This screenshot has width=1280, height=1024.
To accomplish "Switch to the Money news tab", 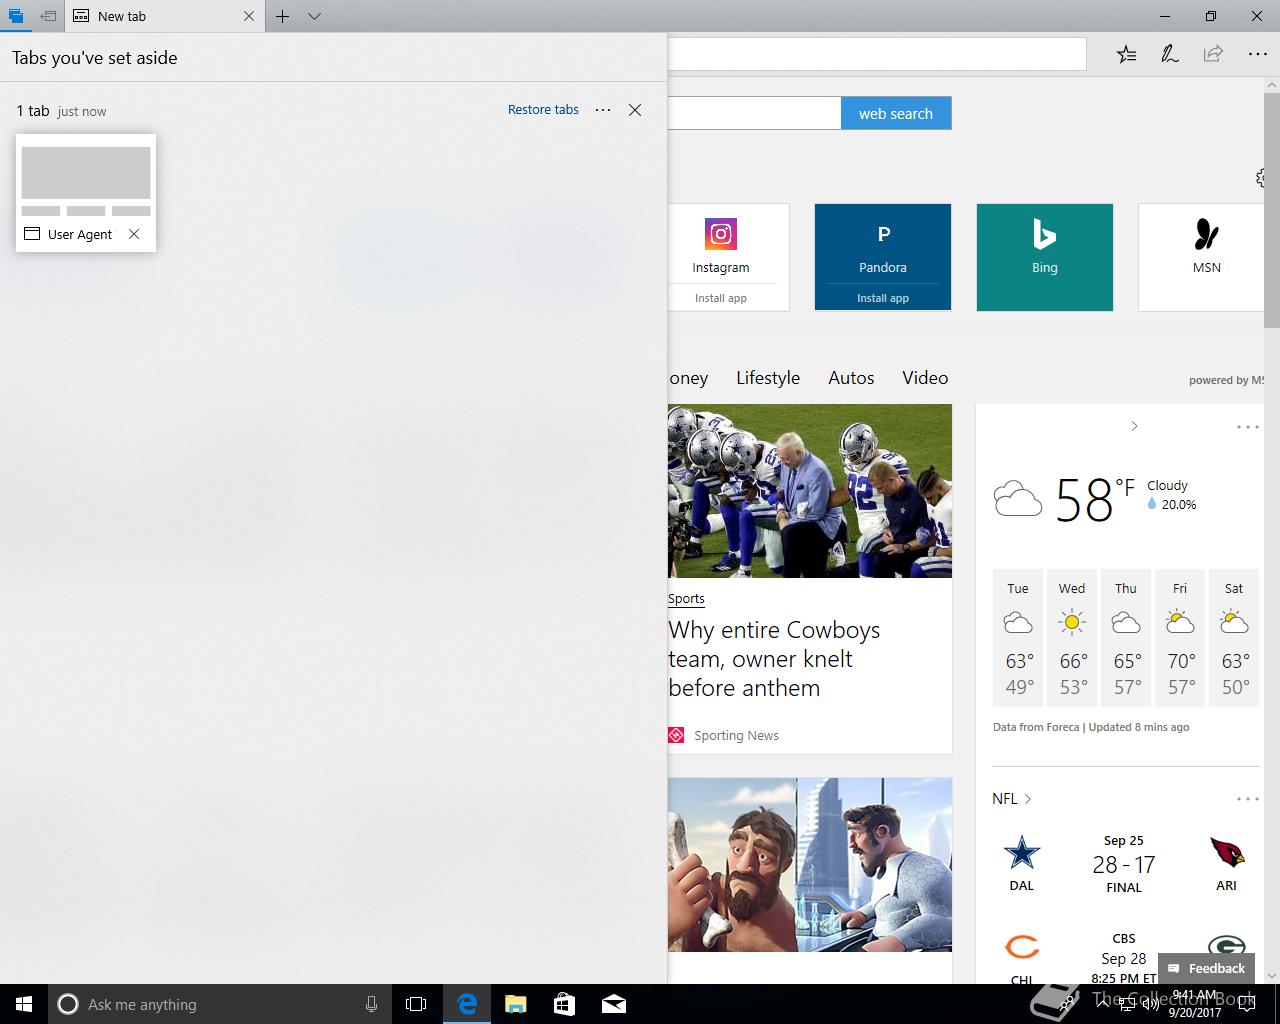I will click(x=688, y=378).
